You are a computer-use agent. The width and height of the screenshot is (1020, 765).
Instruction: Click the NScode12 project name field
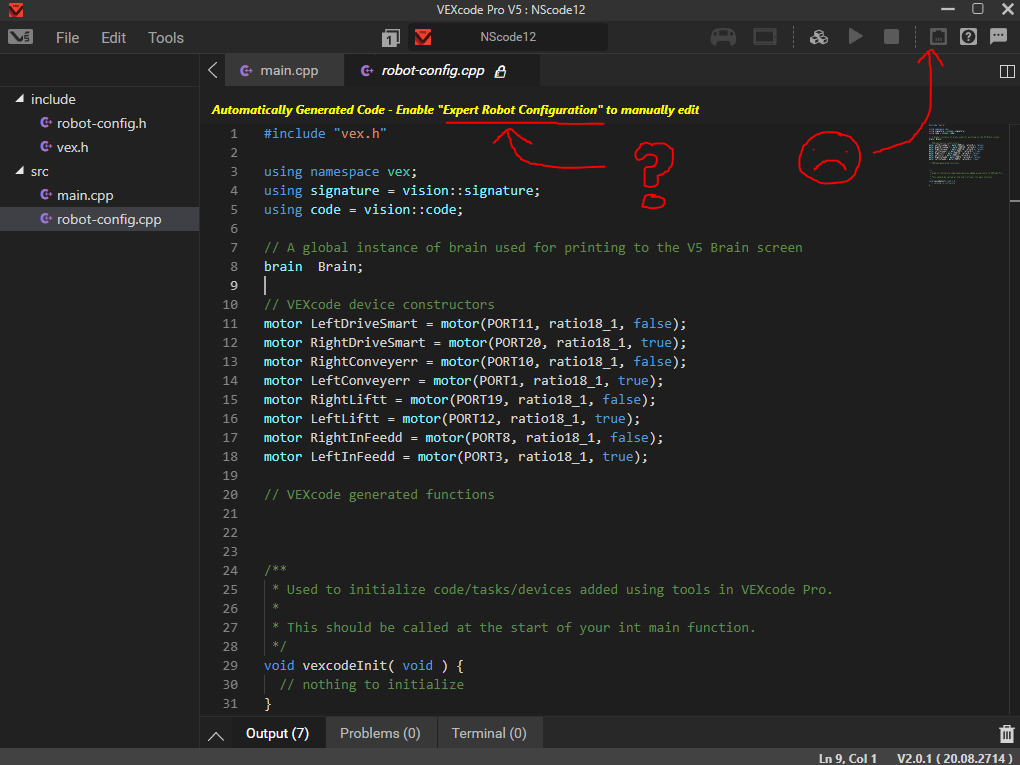click(508, 37)
